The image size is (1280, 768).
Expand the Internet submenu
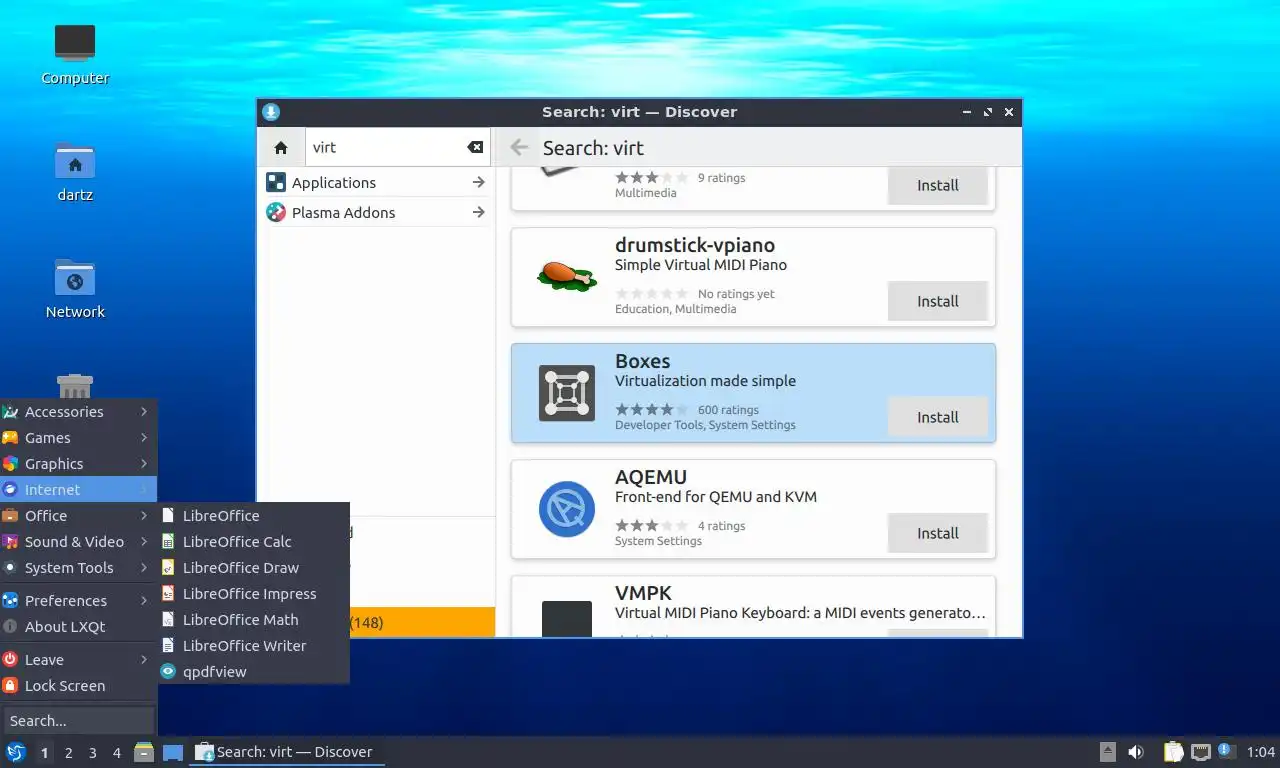click(x=78, y=490)
